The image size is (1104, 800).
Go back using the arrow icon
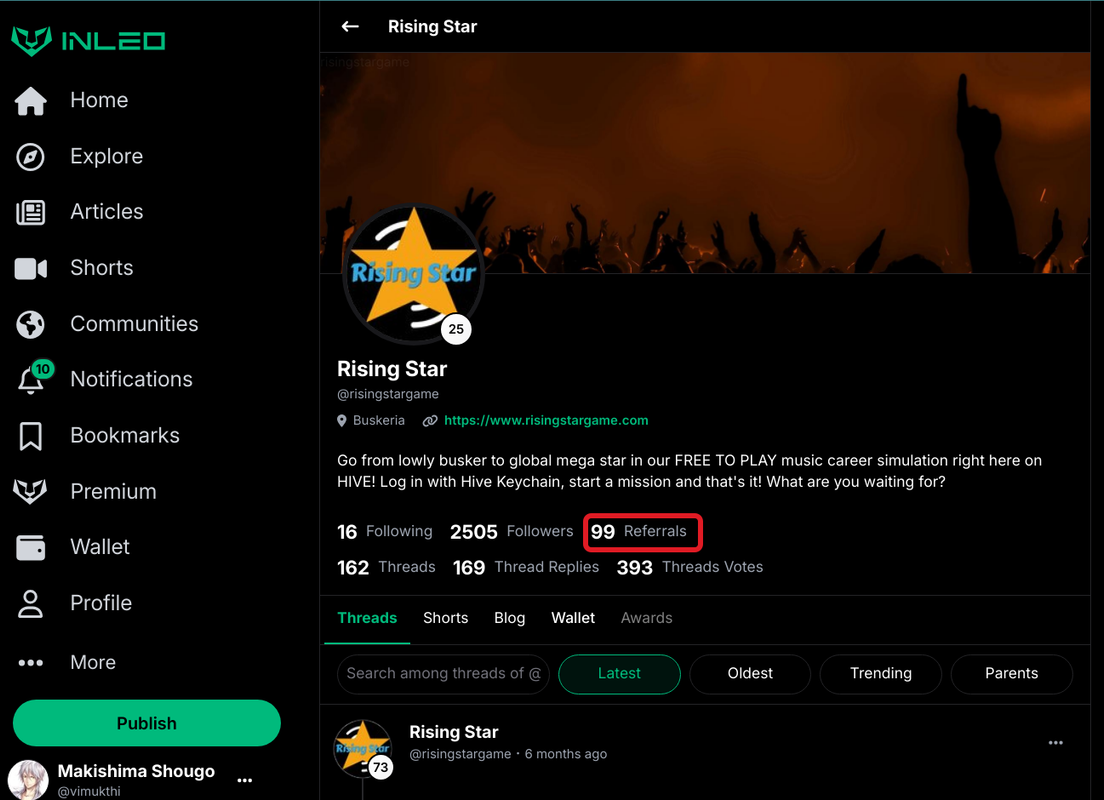(350, 27)
